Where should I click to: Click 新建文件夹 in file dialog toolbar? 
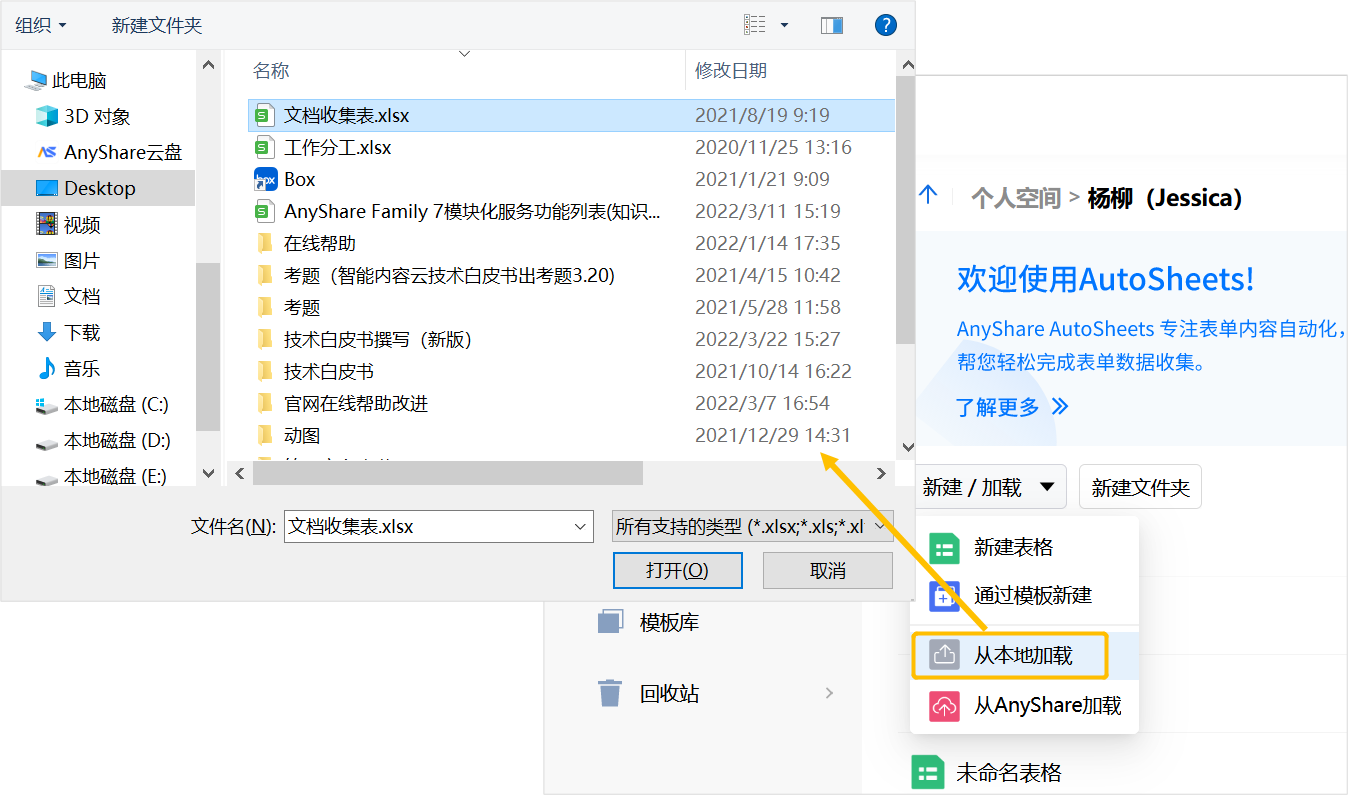click(x=157, y=25)
